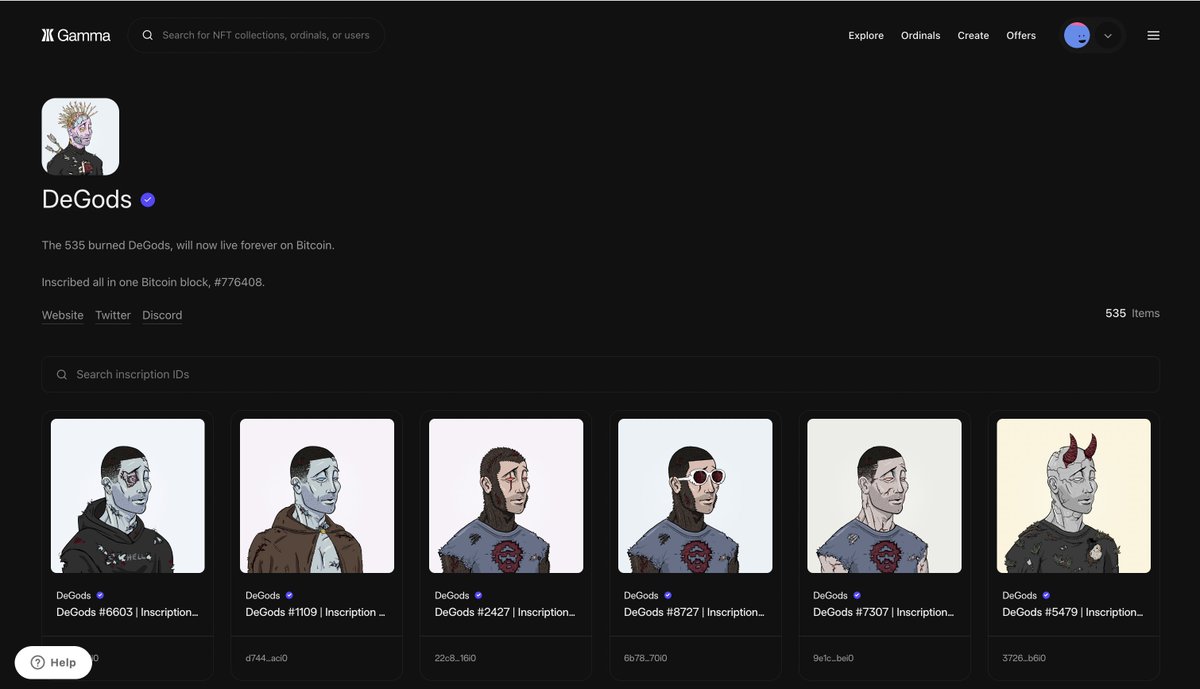Click verified badge on DeGods #7307 card
Viewport: 1200px width, 689px height.
[856, 595]
